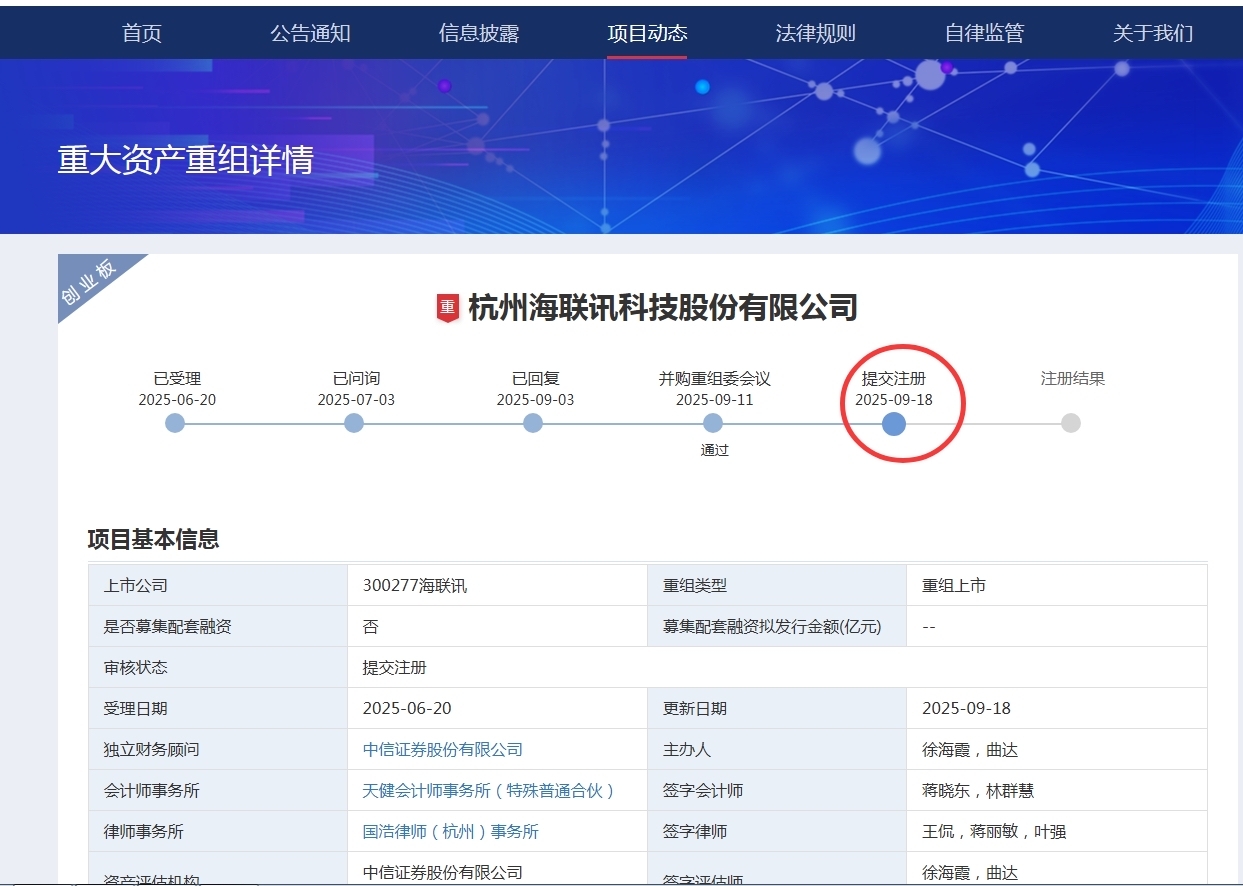Select the 并购重组委会议 timeline dot

[x=714, y=423]
